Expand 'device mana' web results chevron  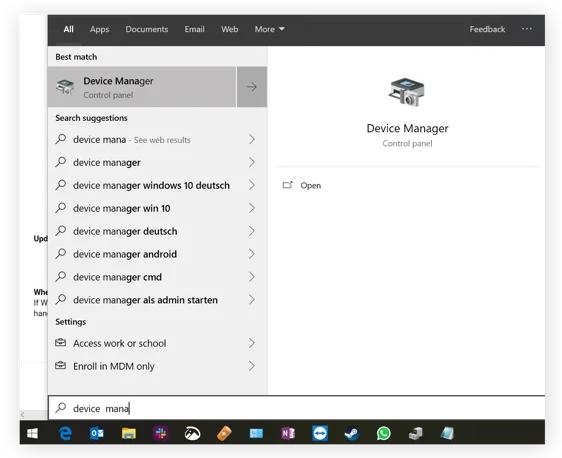pyautogui.click(x=252, y=139)
